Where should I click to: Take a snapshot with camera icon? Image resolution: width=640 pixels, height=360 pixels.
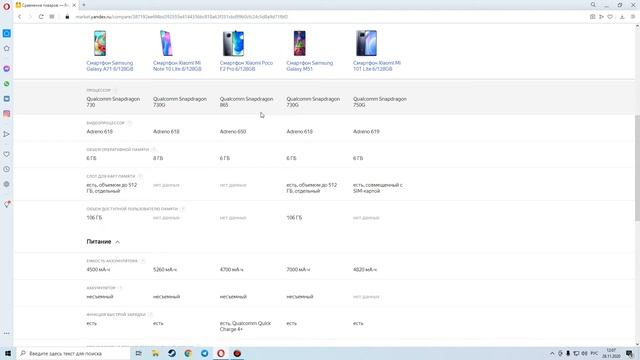592,17
